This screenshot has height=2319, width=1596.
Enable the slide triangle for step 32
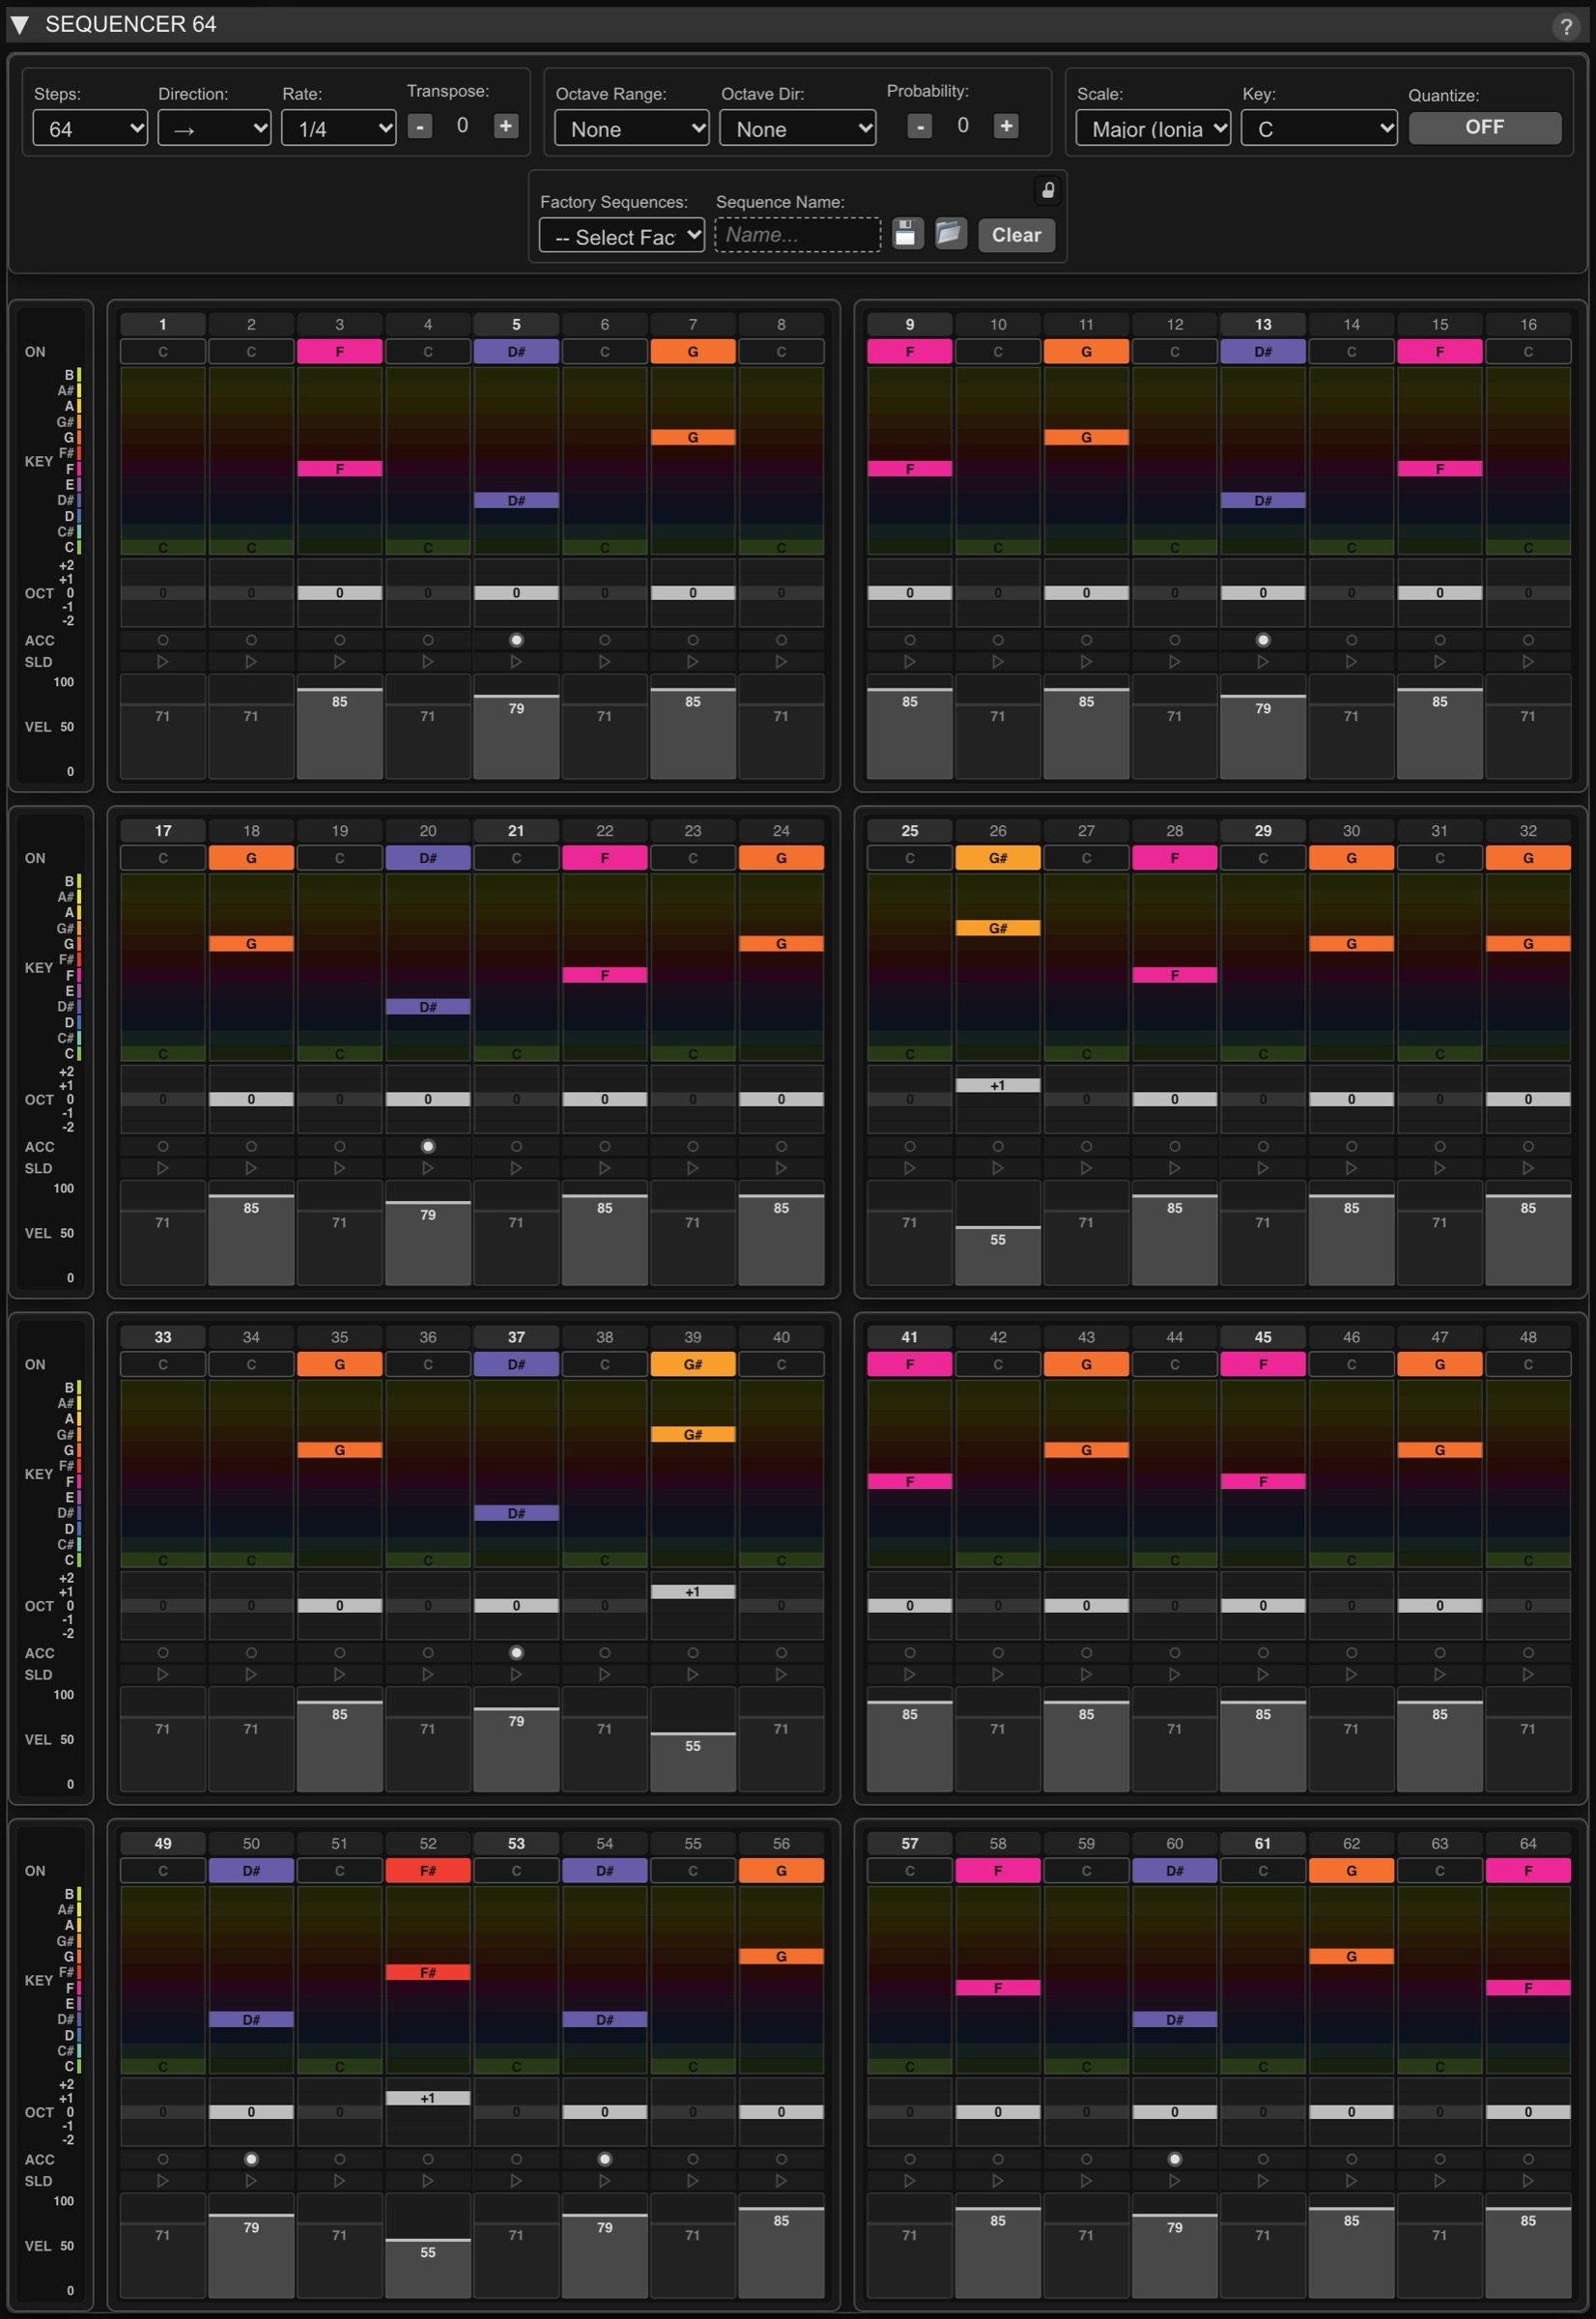pos(1528,1168)
